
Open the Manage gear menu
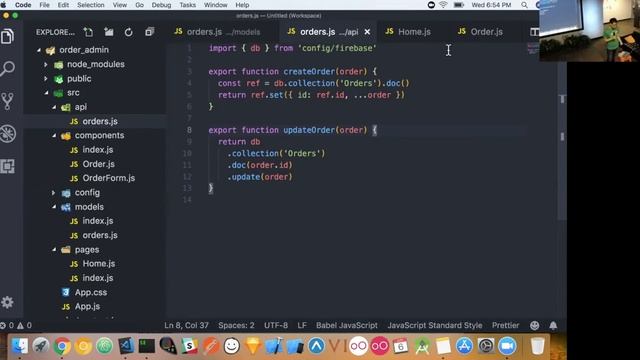click(7, 302)
